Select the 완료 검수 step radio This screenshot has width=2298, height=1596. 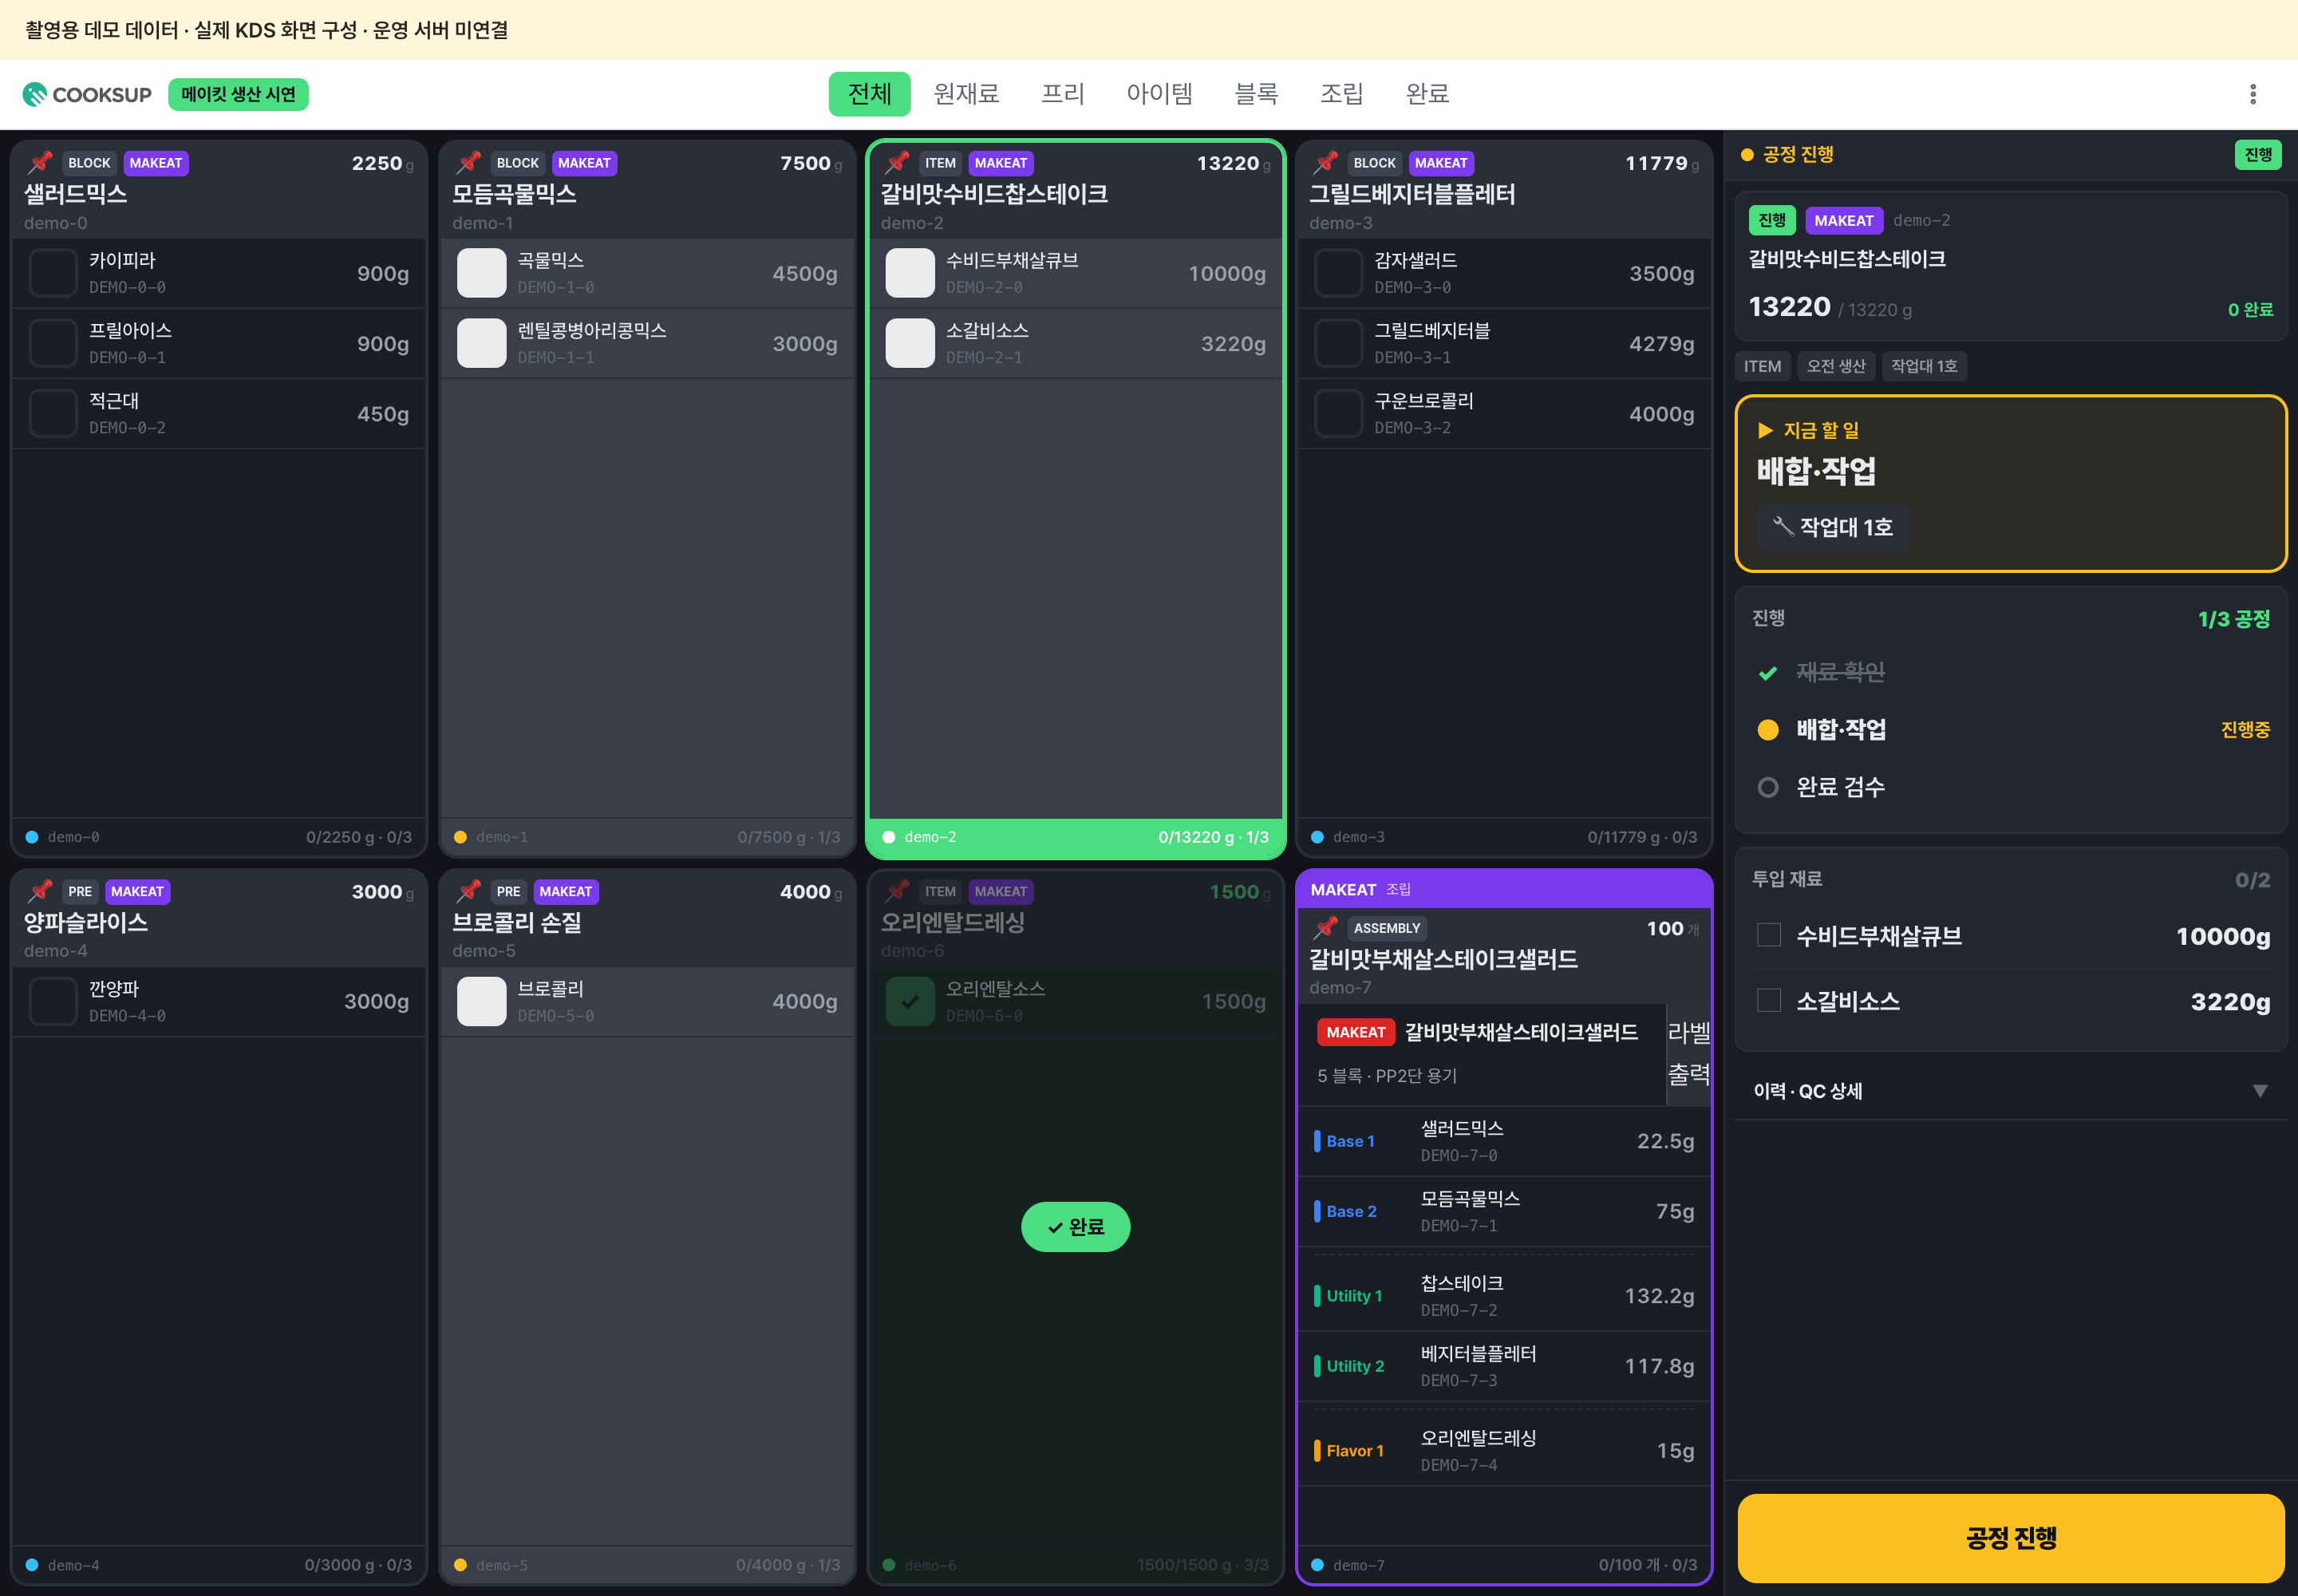click(x=1768, y=787)
